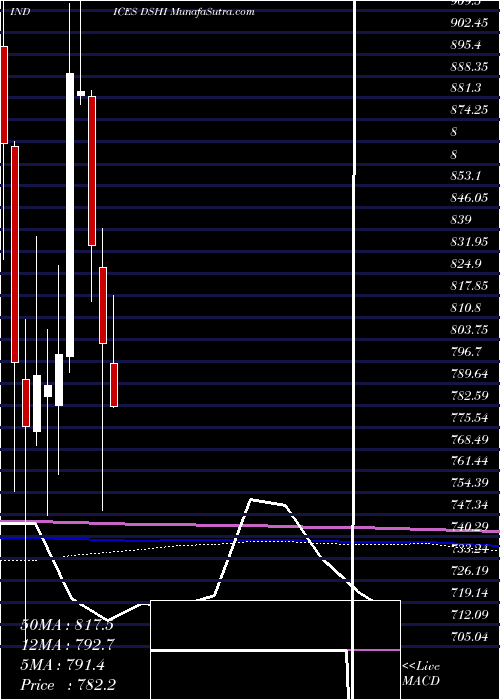Image resolution: width=500 pixels, height=700 pixels.
Task: Click the 761.44 price axis label
Action: (469, 461)
